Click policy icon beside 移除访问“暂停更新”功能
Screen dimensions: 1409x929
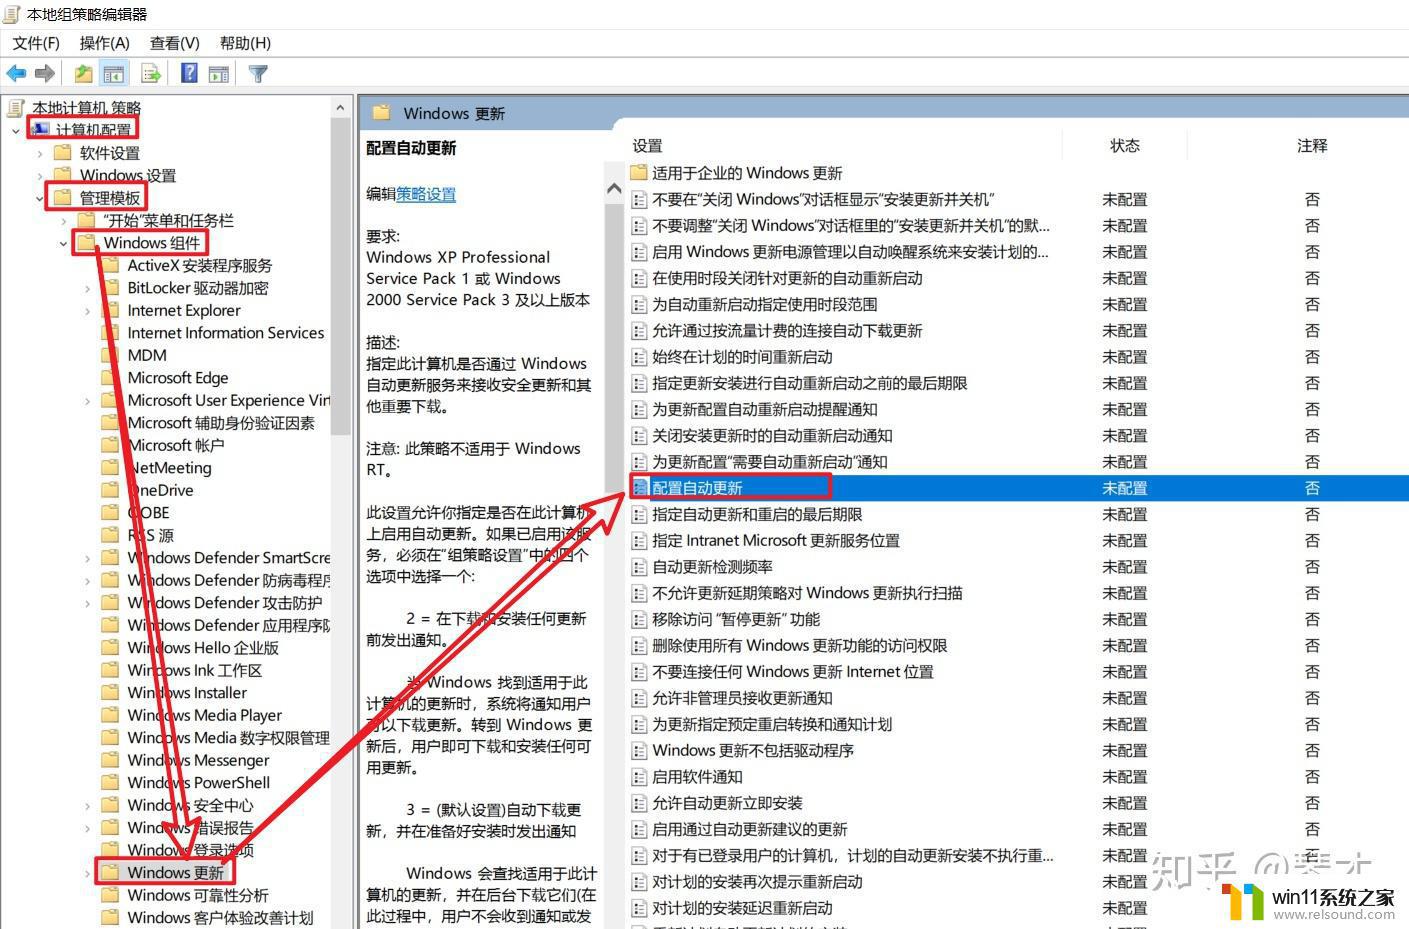[x=639, y=619]
